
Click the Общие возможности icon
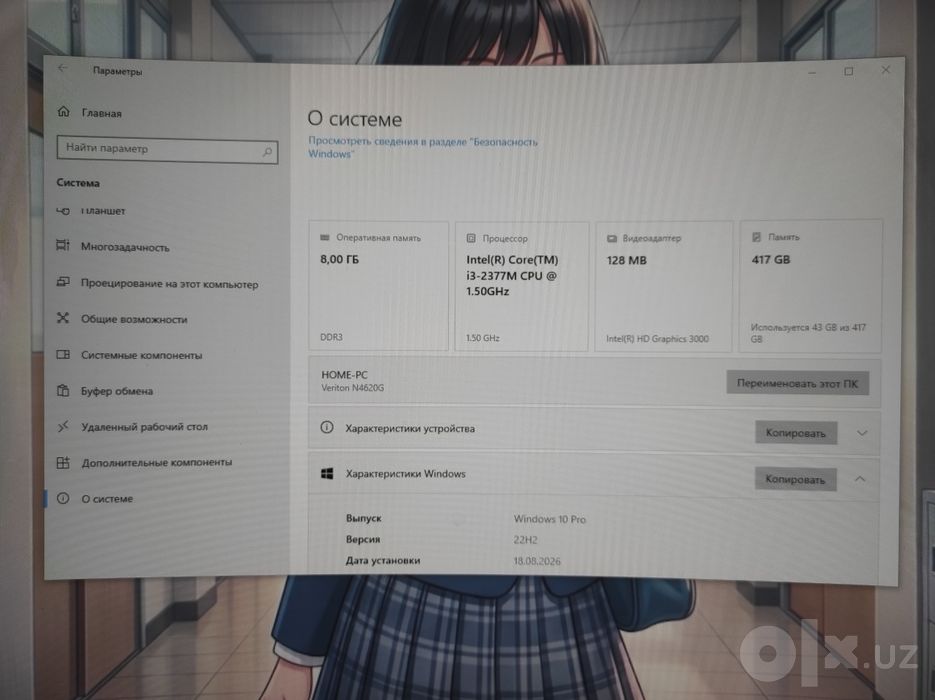tap(63, 318)
